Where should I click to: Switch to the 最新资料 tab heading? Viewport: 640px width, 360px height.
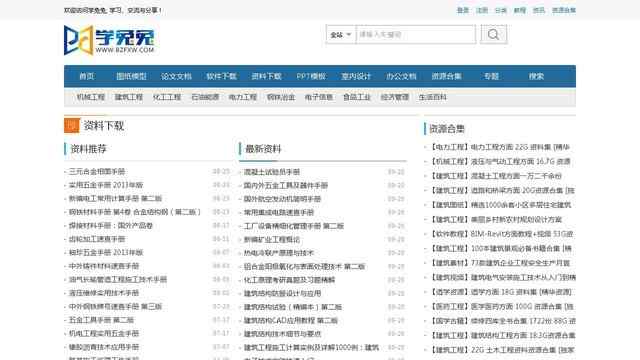pos(263,149)
